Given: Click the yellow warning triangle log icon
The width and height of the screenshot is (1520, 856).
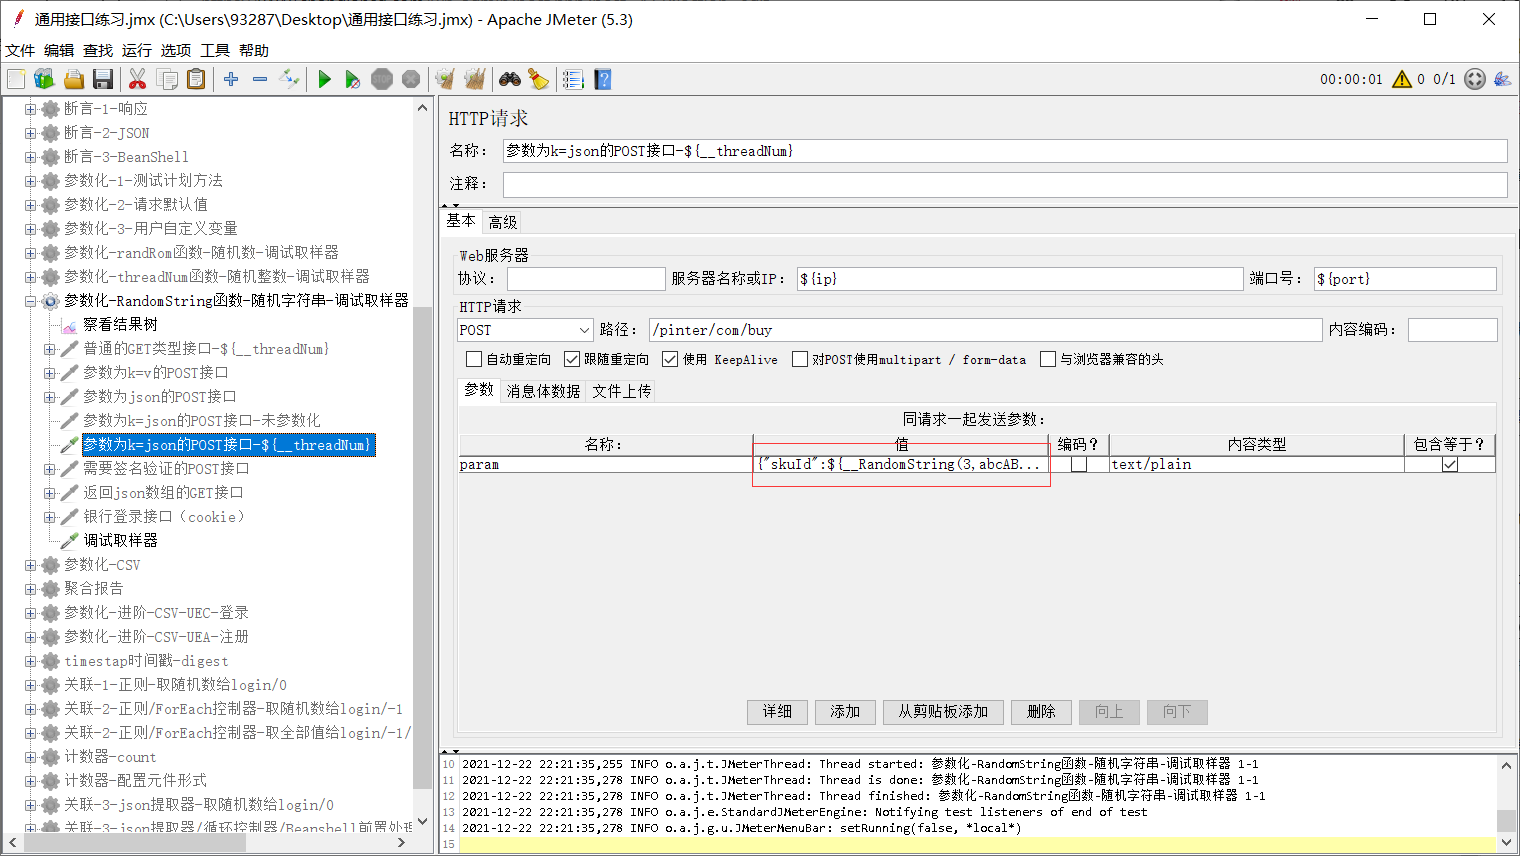Looking at the screenshot, I should tap(1402, 79).
